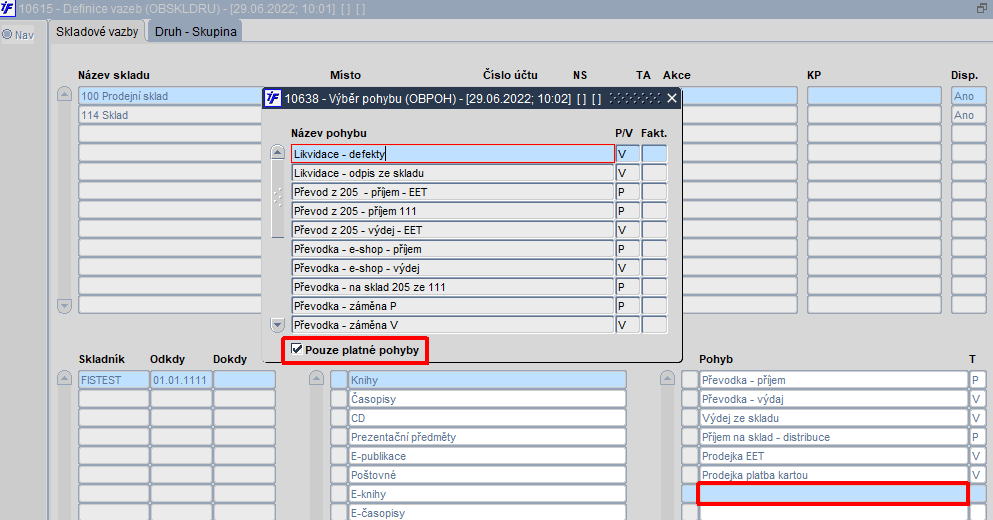
Task: Choose the Převodka - e-shop - příjem movement
Action: pos(453,249)
